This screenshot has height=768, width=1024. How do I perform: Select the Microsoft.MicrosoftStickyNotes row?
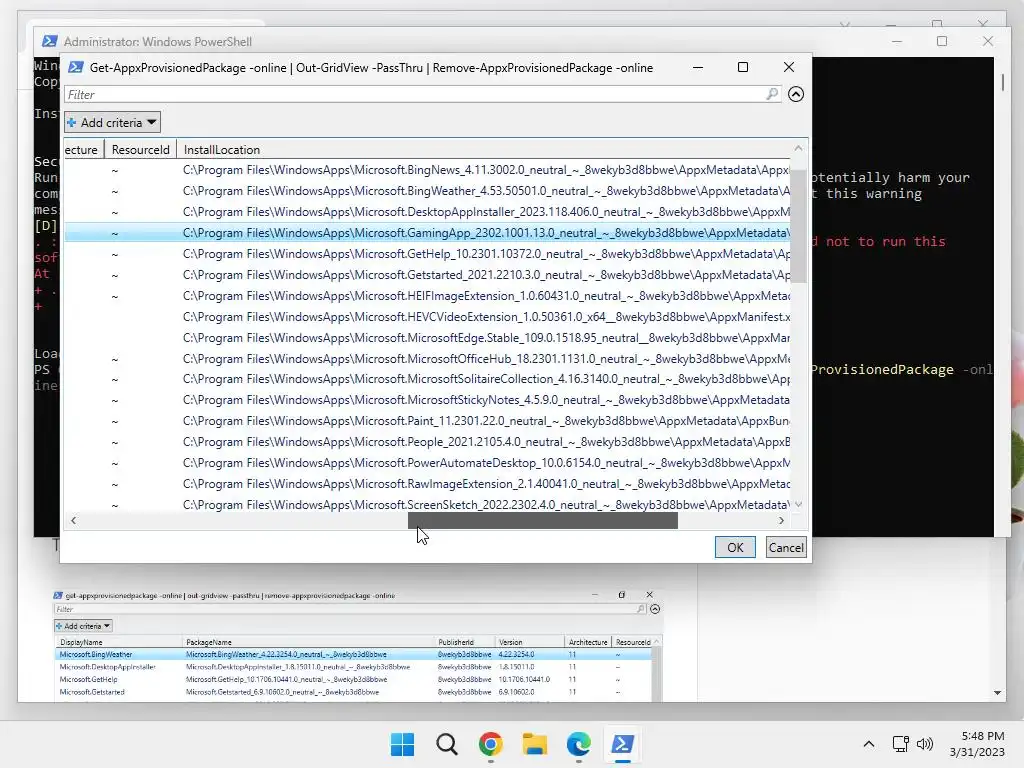(x=427, y=400)
